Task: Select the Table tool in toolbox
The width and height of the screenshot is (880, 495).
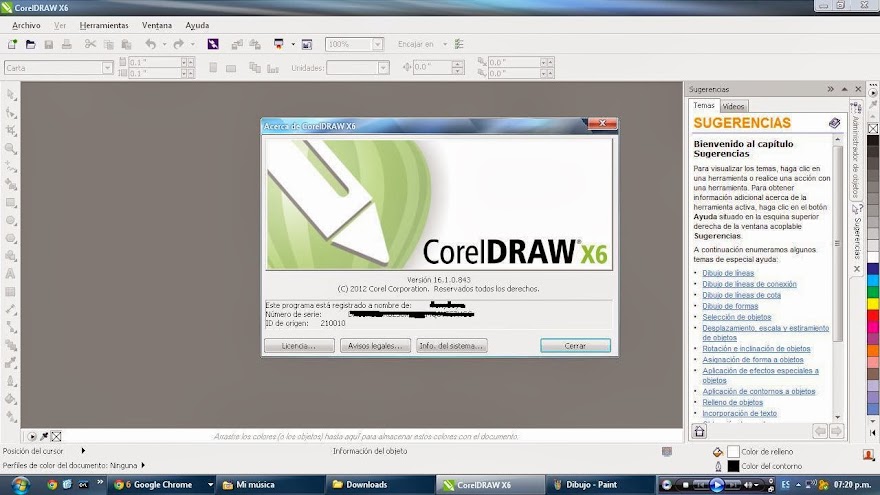Action: click(x=11, y=292)
